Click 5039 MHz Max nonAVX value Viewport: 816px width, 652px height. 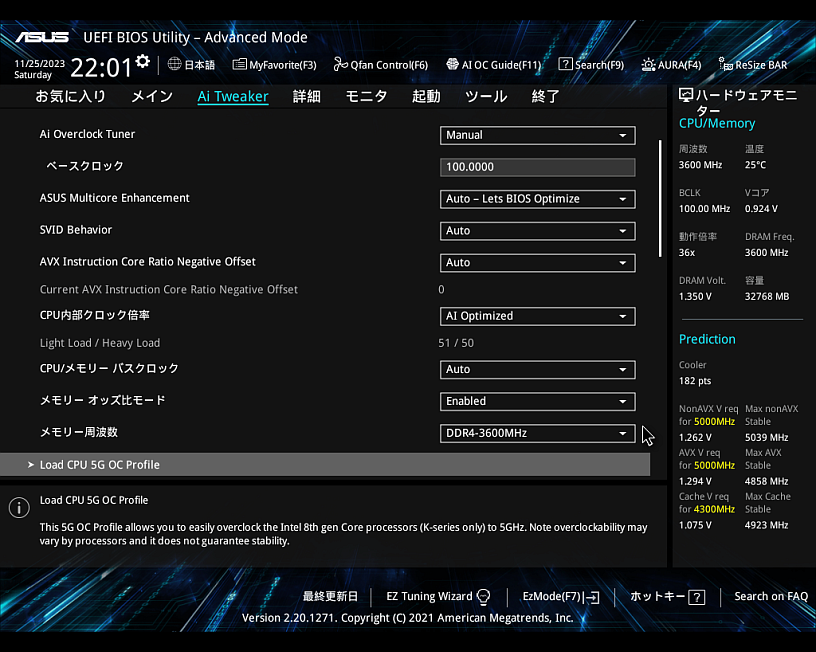[767, 438]
